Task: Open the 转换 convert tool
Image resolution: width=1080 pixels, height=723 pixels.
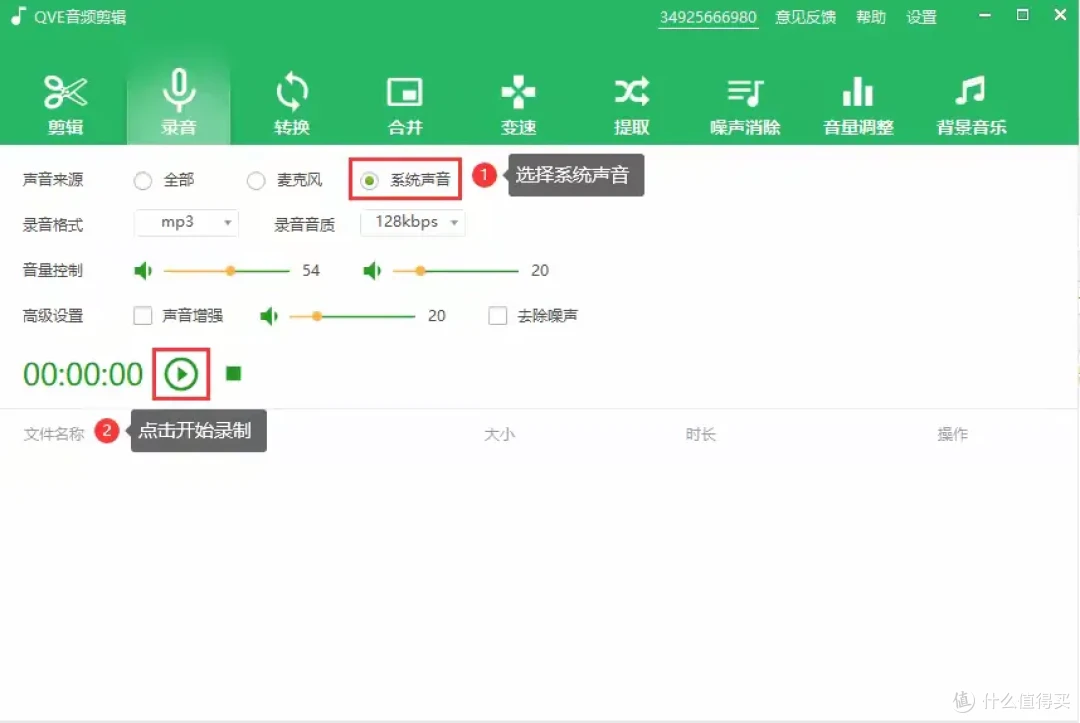Action: (x=291, y=105)
